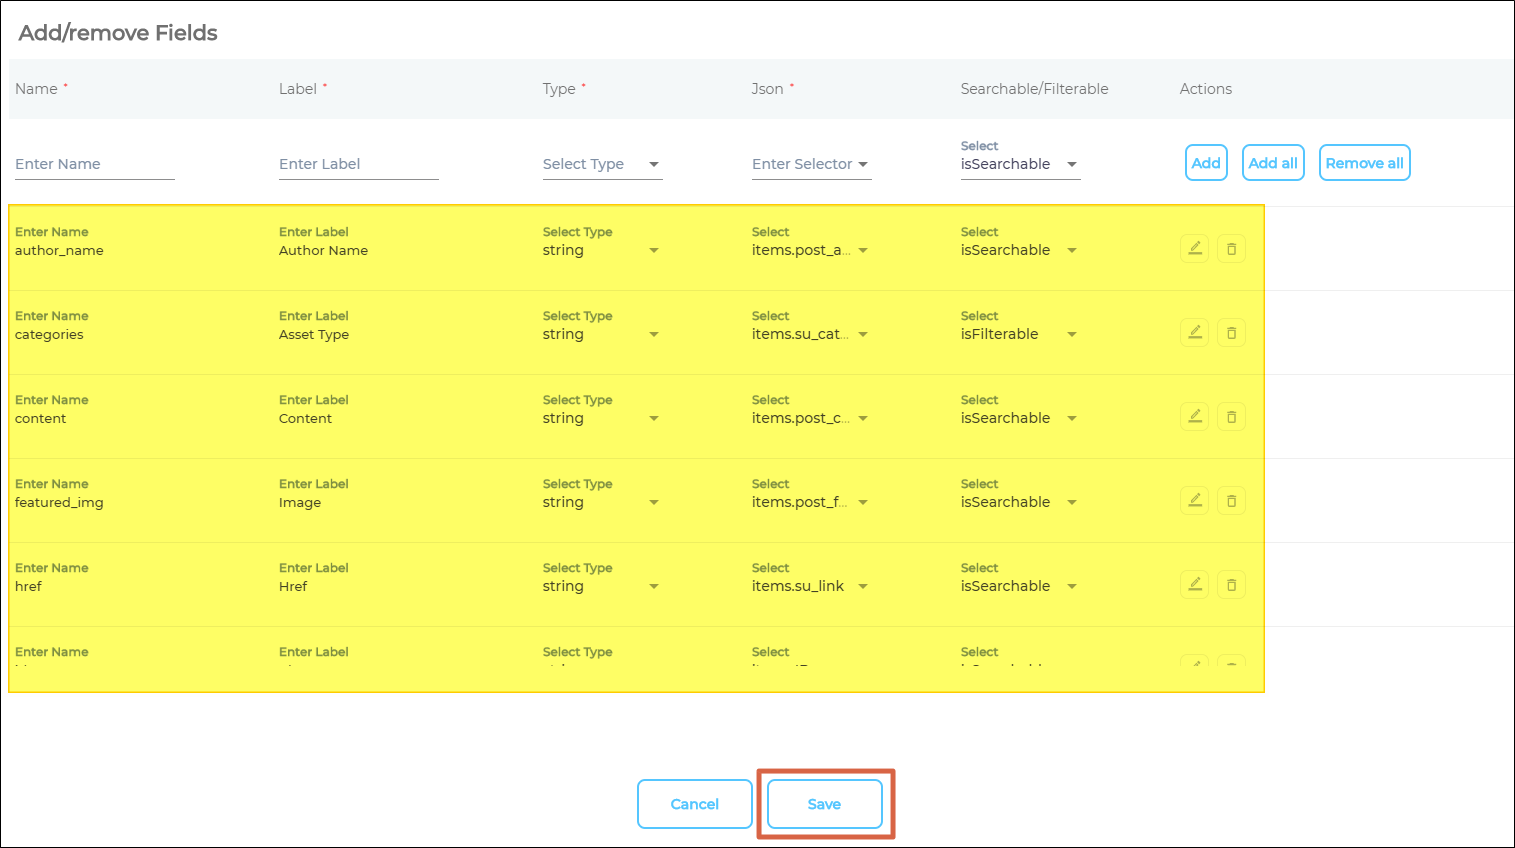Click the edit pencil icon for author_name row
1515x848 pixels.
coord(1194,248)
